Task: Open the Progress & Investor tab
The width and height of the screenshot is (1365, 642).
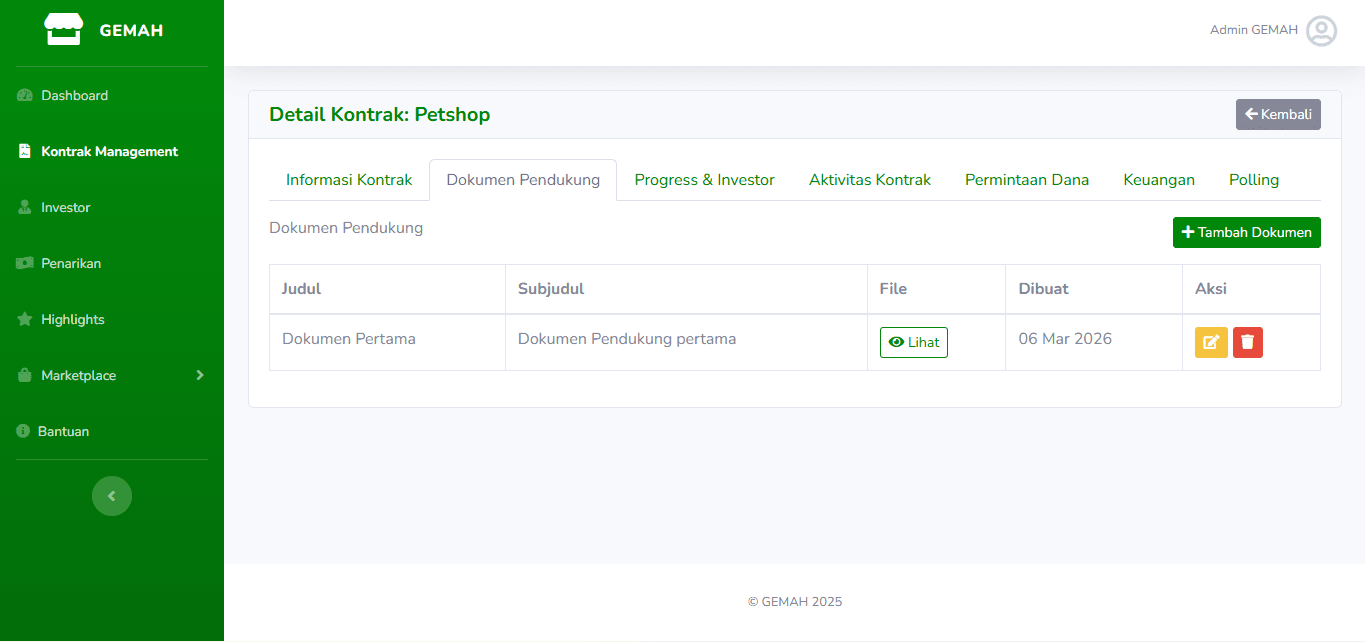Action: 704,180
